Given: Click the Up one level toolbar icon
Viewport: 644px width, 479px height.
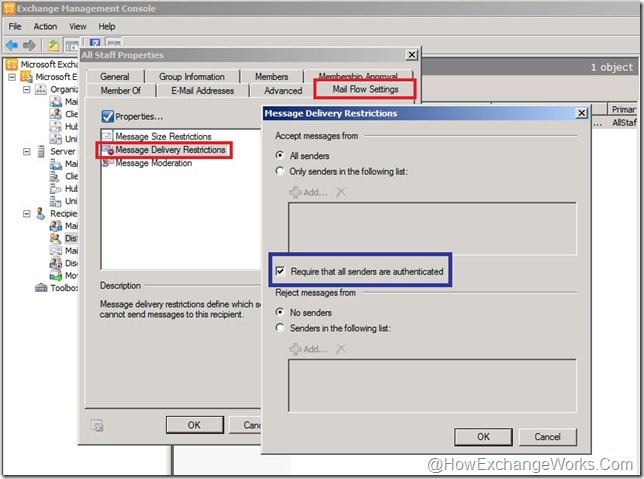Looking at the screenshot, I should (53, 45).
